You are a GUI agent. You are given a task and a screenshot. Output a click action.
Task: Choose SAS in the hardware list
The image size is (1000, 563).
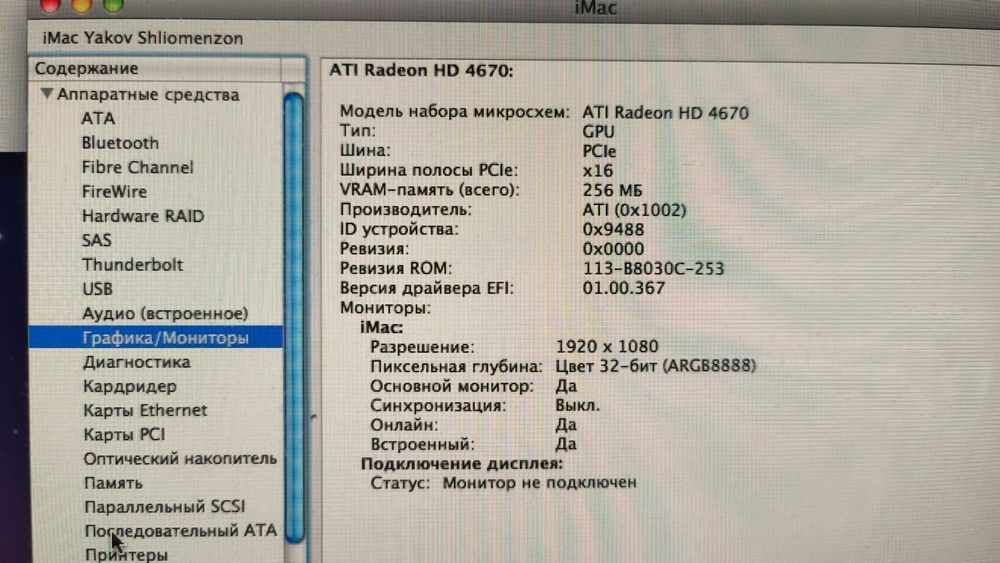96,240
